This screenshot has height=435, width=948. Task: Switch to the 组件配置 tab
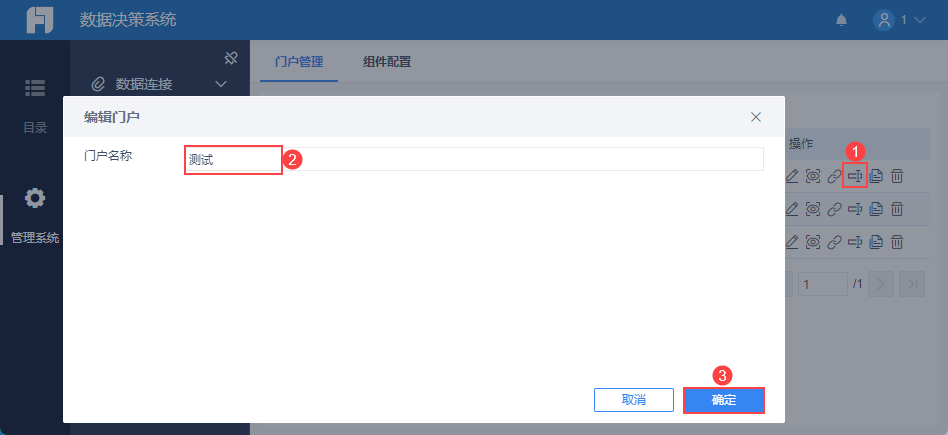coord(387,61)
